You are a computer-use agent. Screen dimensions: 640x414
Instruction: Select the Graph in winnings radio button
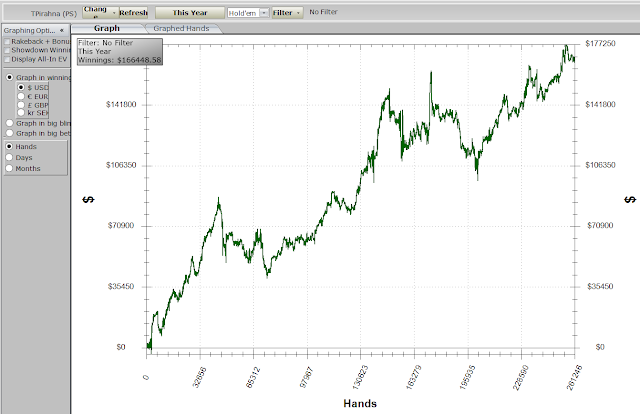(x=10, y=77)
